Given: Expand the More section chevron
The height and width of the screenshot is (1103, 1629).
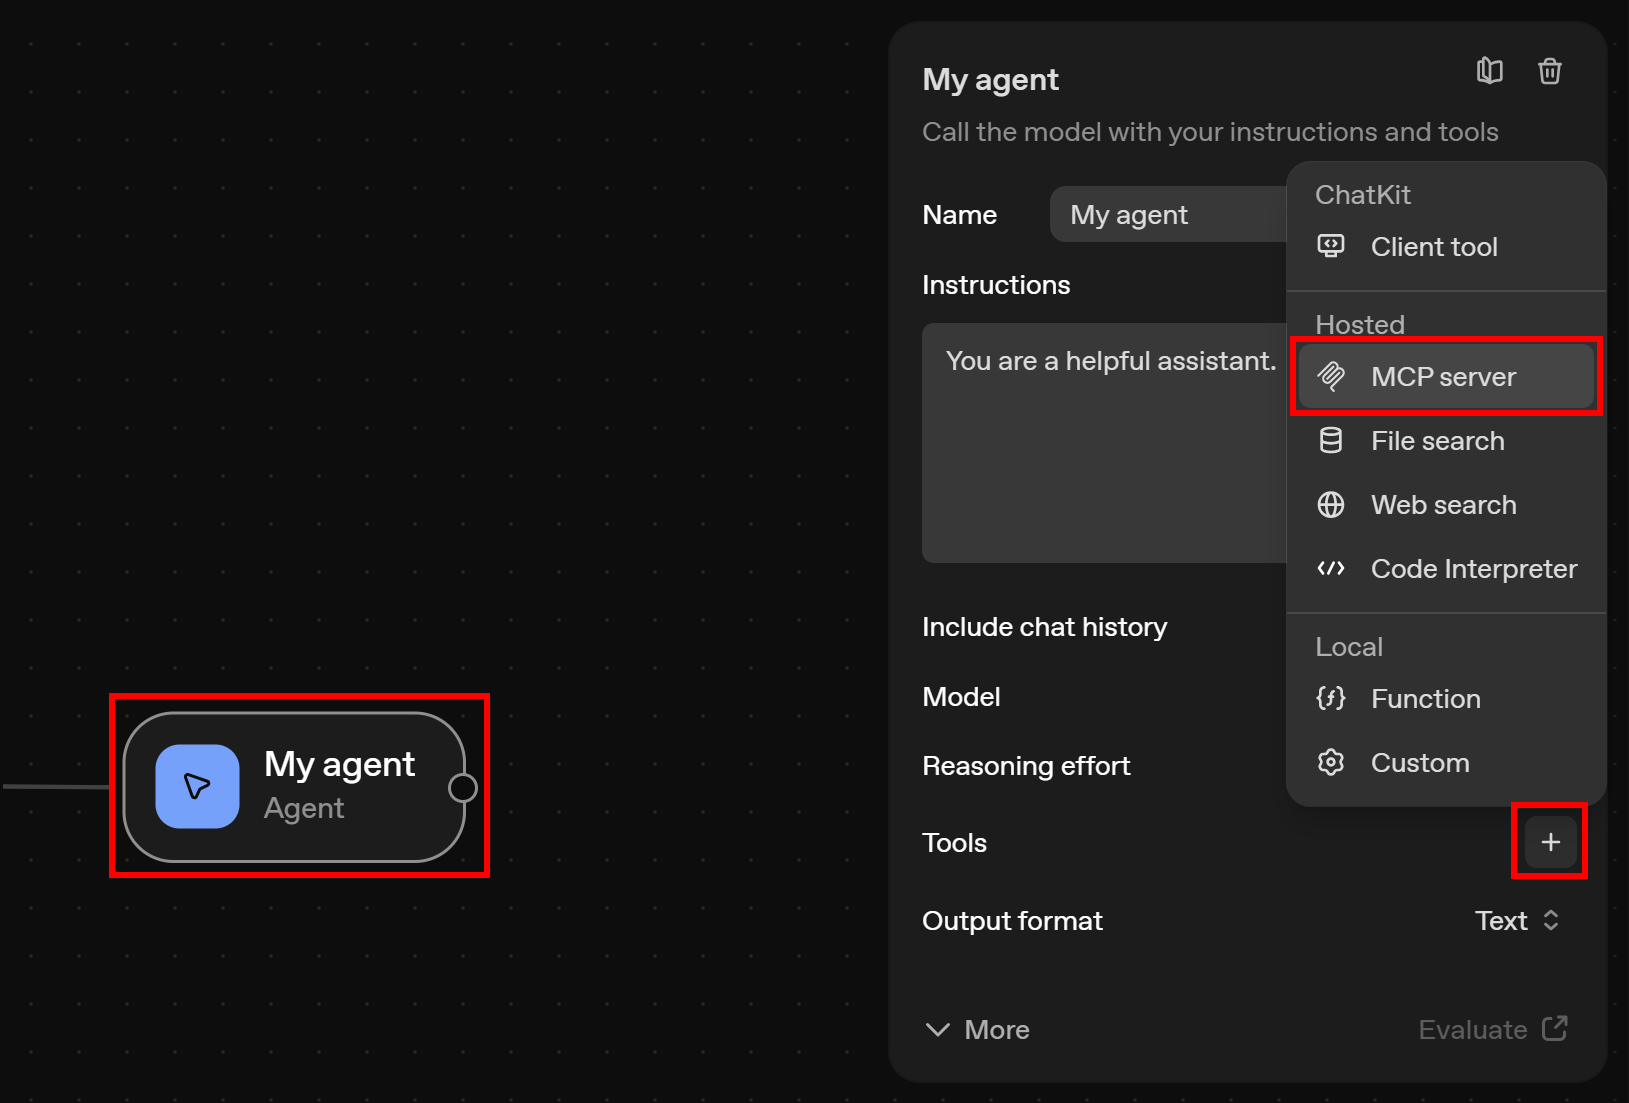Looking at the screenshot, I should coord(938,1030).
